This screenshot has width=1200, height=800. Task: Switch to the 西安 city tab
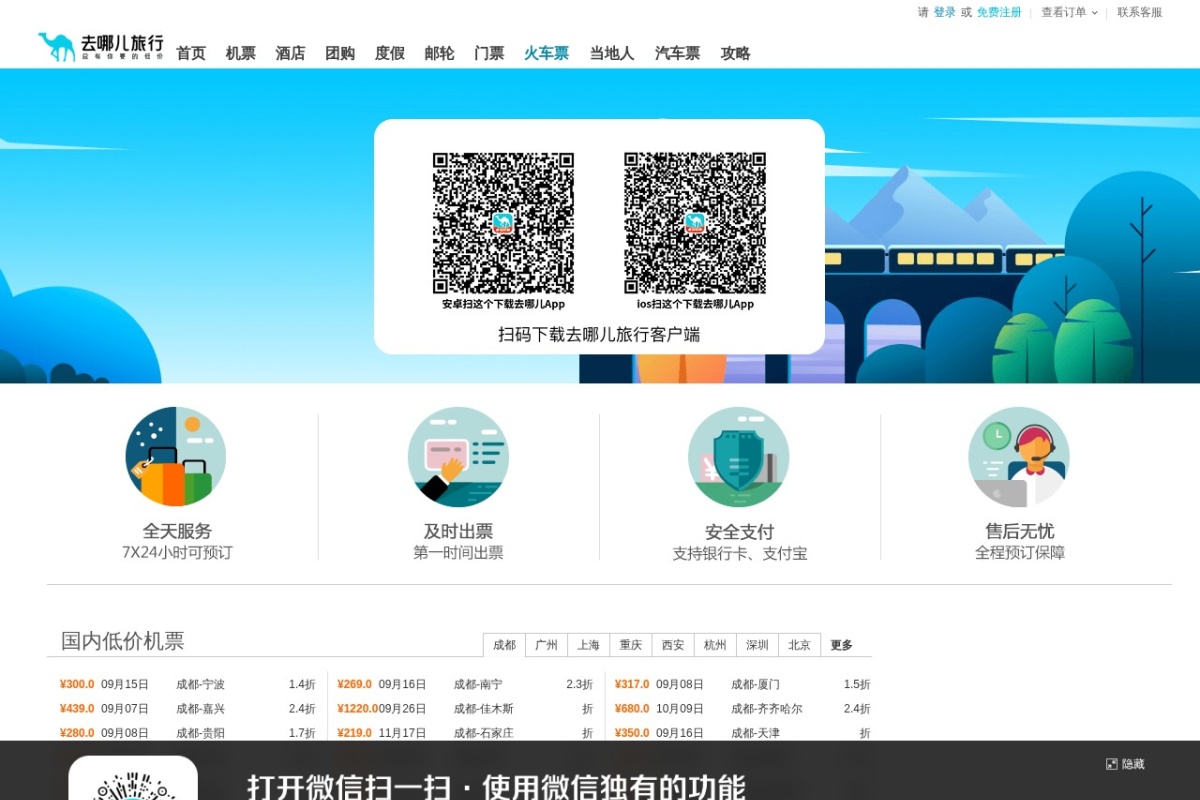(x=673, y=645)
